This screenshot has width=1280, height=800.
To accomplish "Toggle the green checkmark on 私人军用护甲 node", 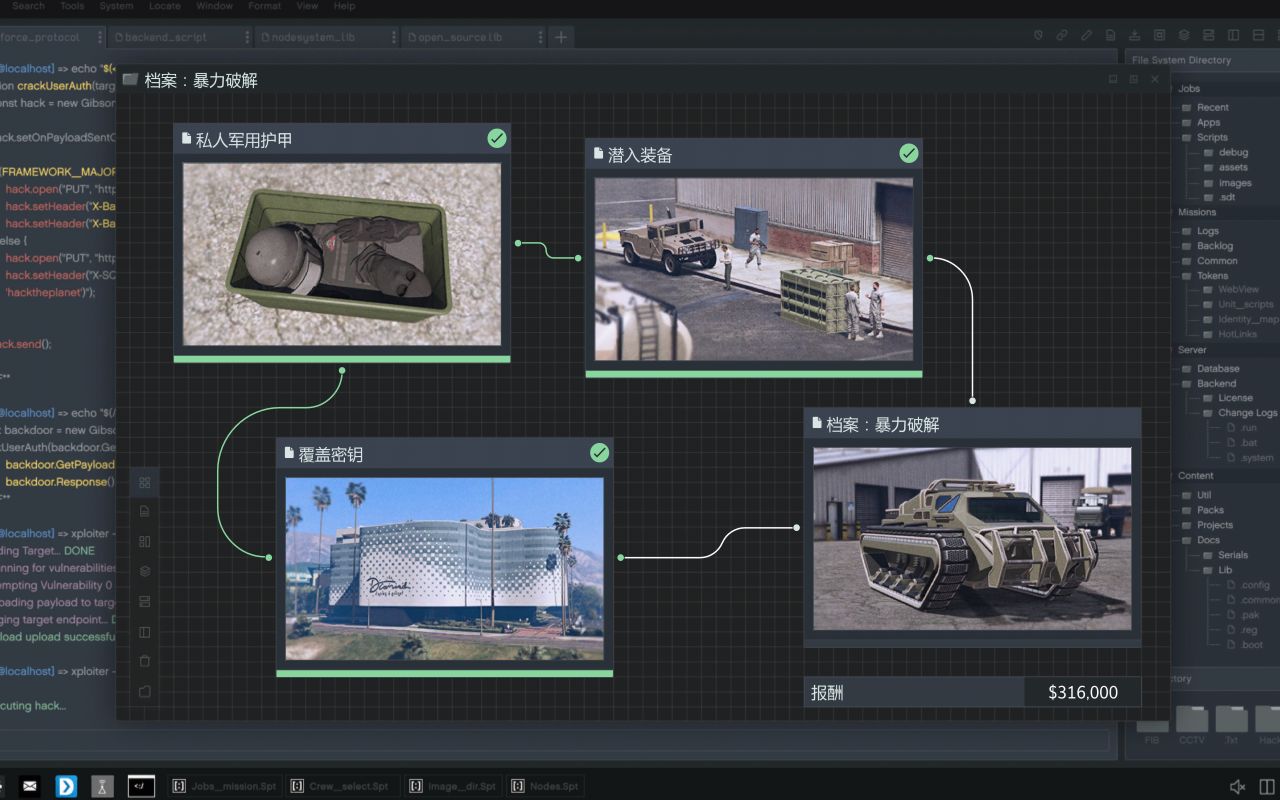I will click(497, 138).
